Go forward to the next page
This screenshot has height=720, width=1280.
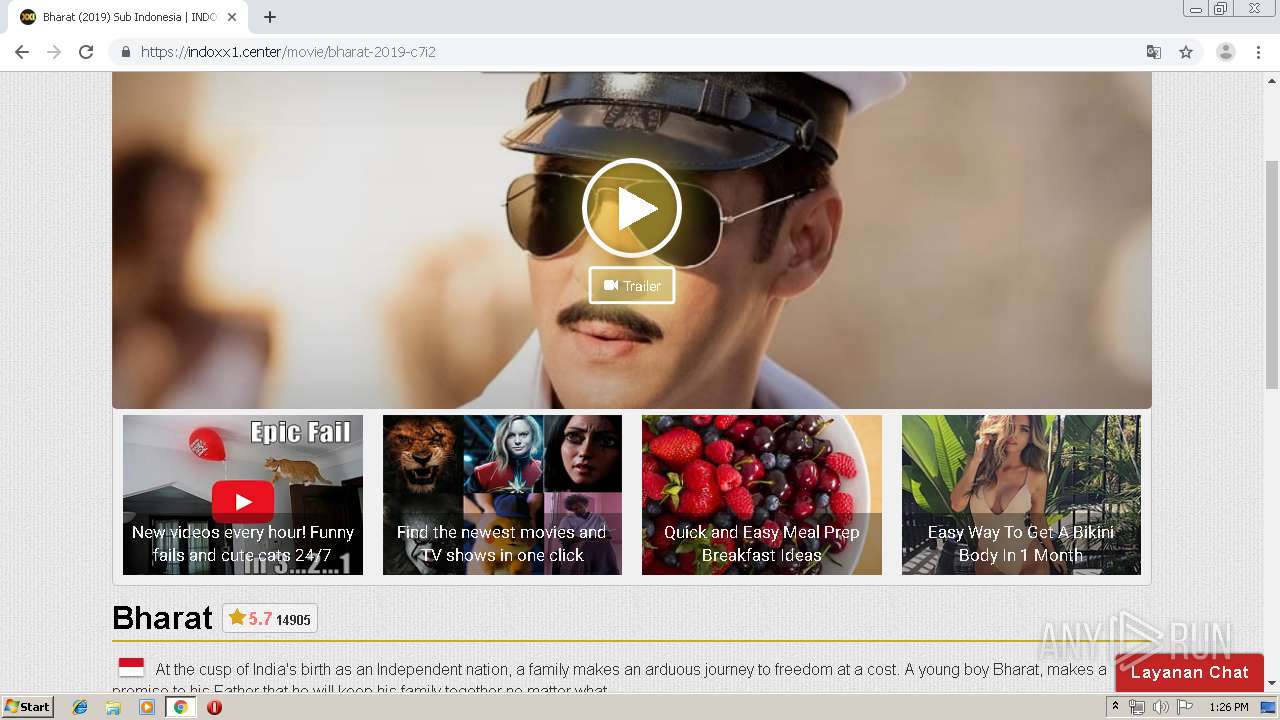coord(54,52)
